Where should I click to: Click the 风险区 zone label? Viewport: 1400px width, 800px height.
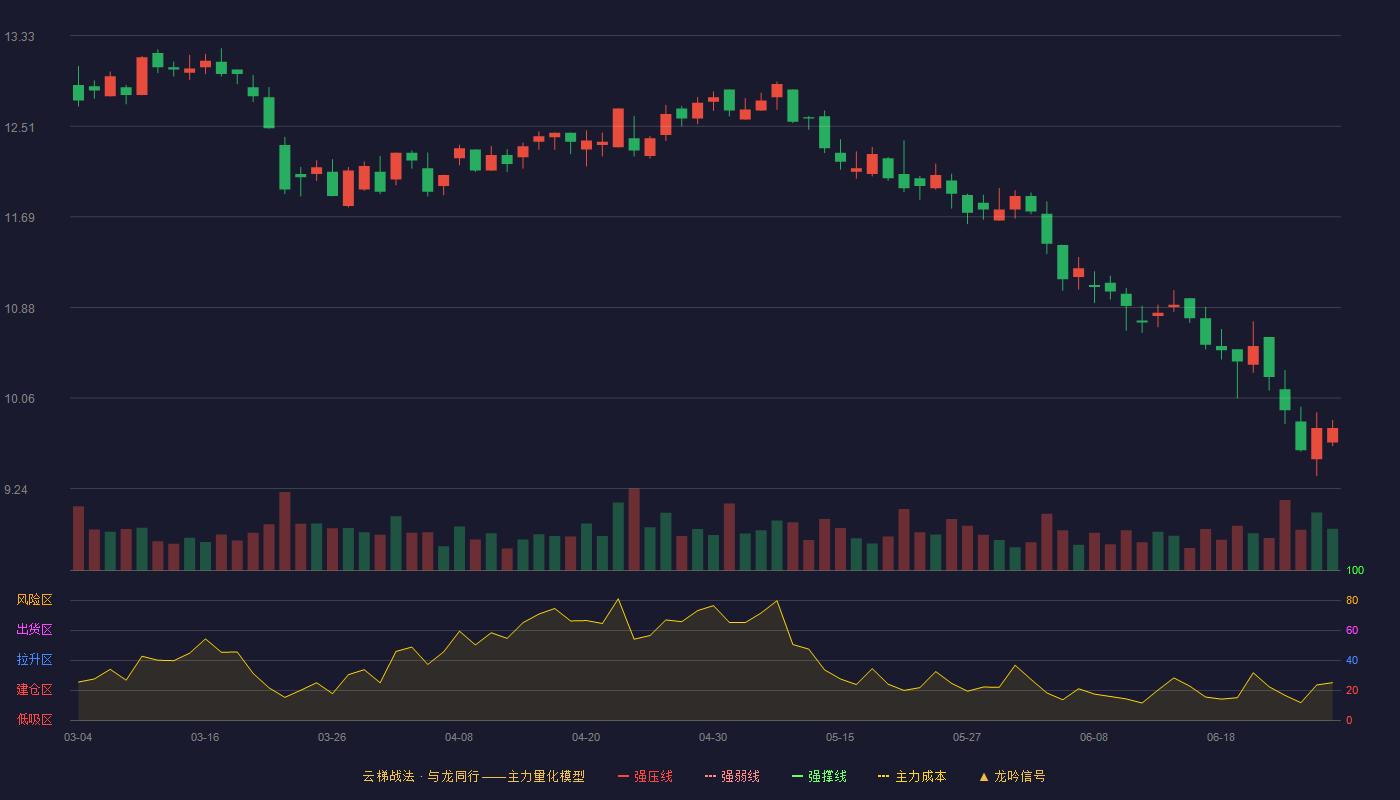coord(34,600)
